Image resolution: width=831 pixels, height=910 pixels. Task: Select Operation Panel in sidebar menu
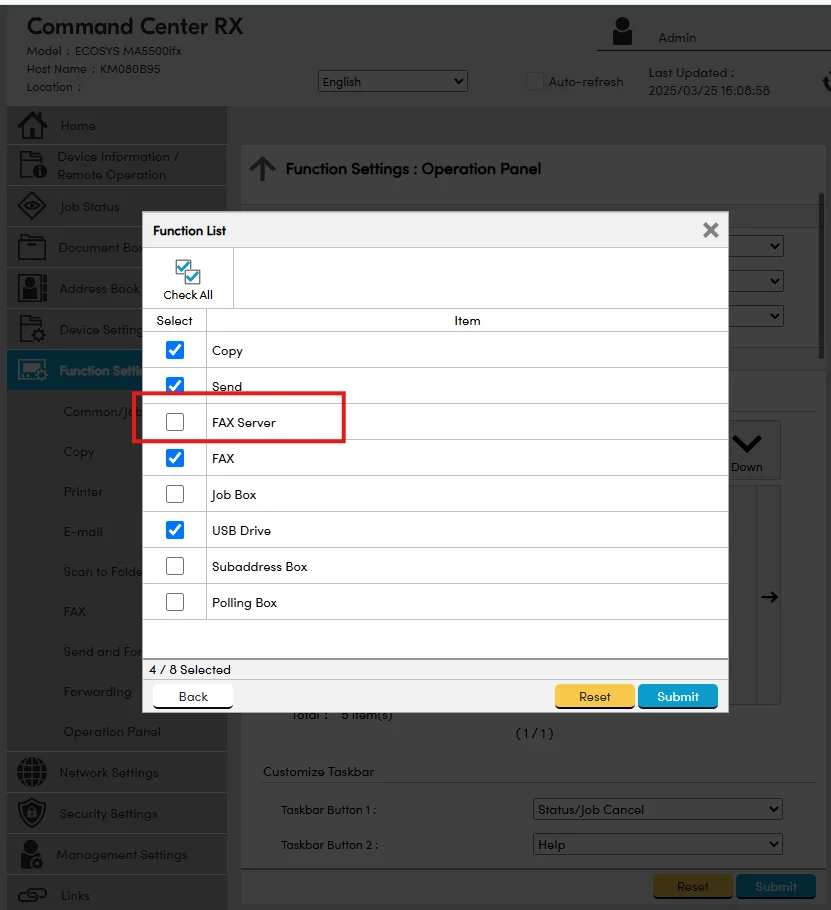tap(112, 731)
